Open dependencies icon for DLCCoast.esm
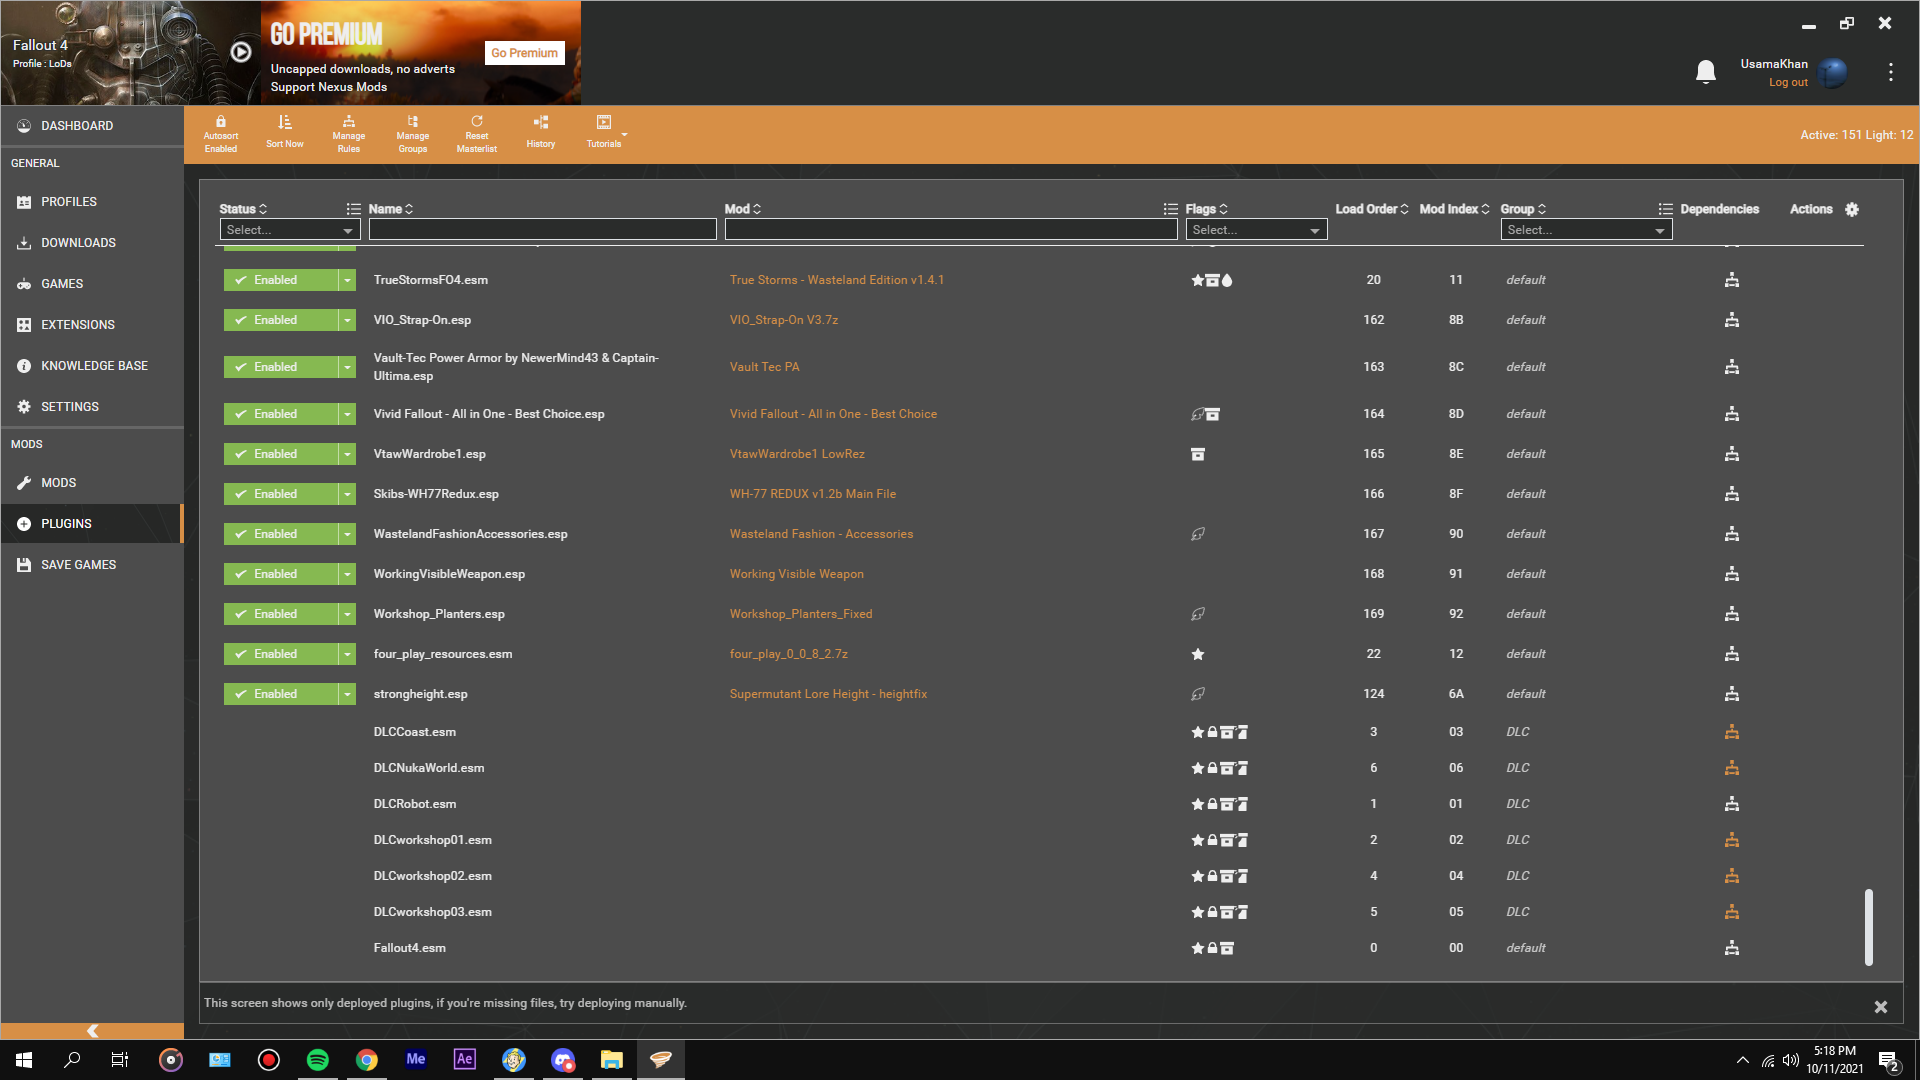The width and height of the screenshot is (1920, 1080). (1732, 732)
